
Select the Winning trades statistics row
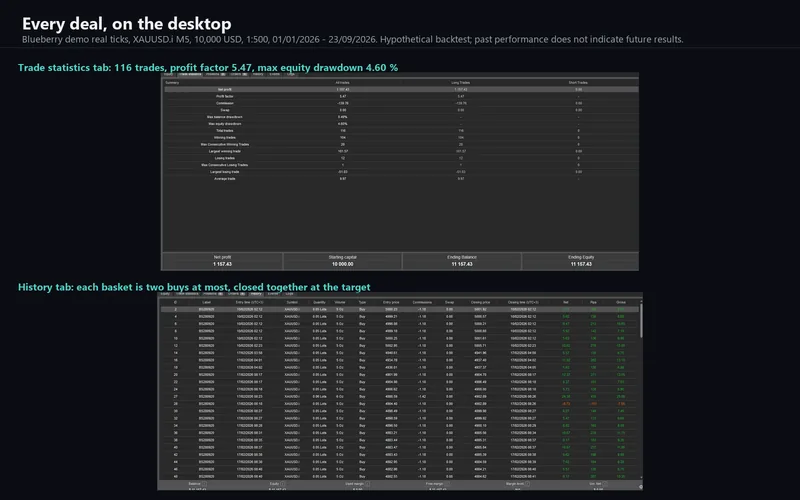(401, 137)
